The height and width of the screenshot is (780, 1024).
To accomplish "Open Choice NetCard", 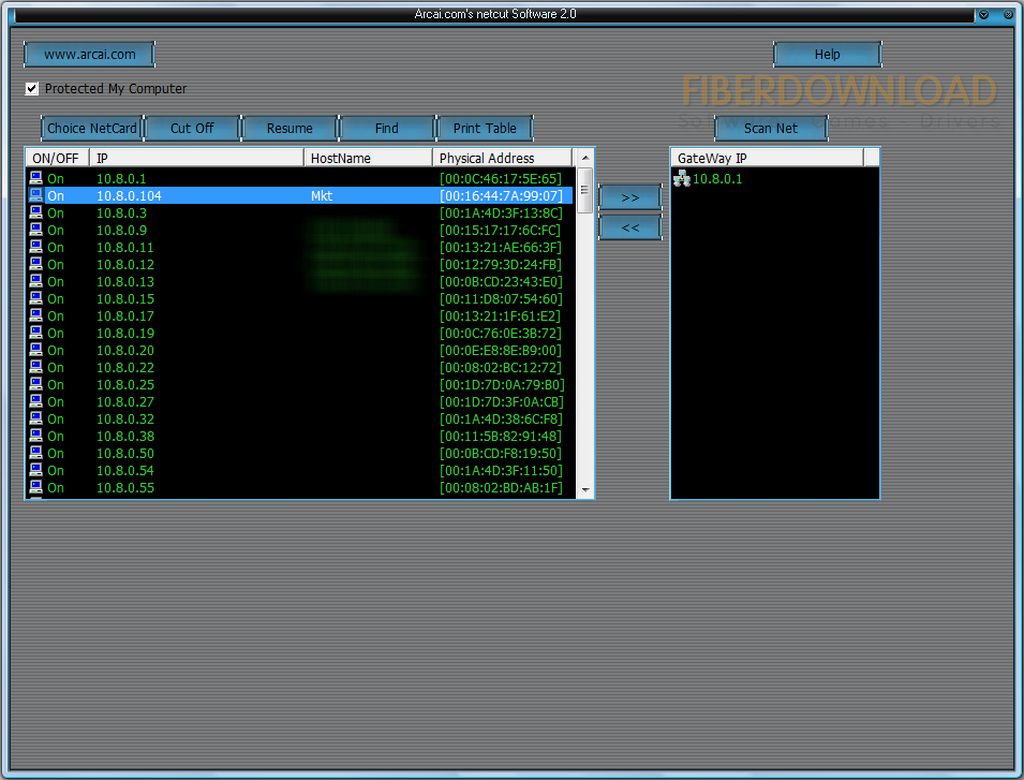I will click(x=91, y=128).
